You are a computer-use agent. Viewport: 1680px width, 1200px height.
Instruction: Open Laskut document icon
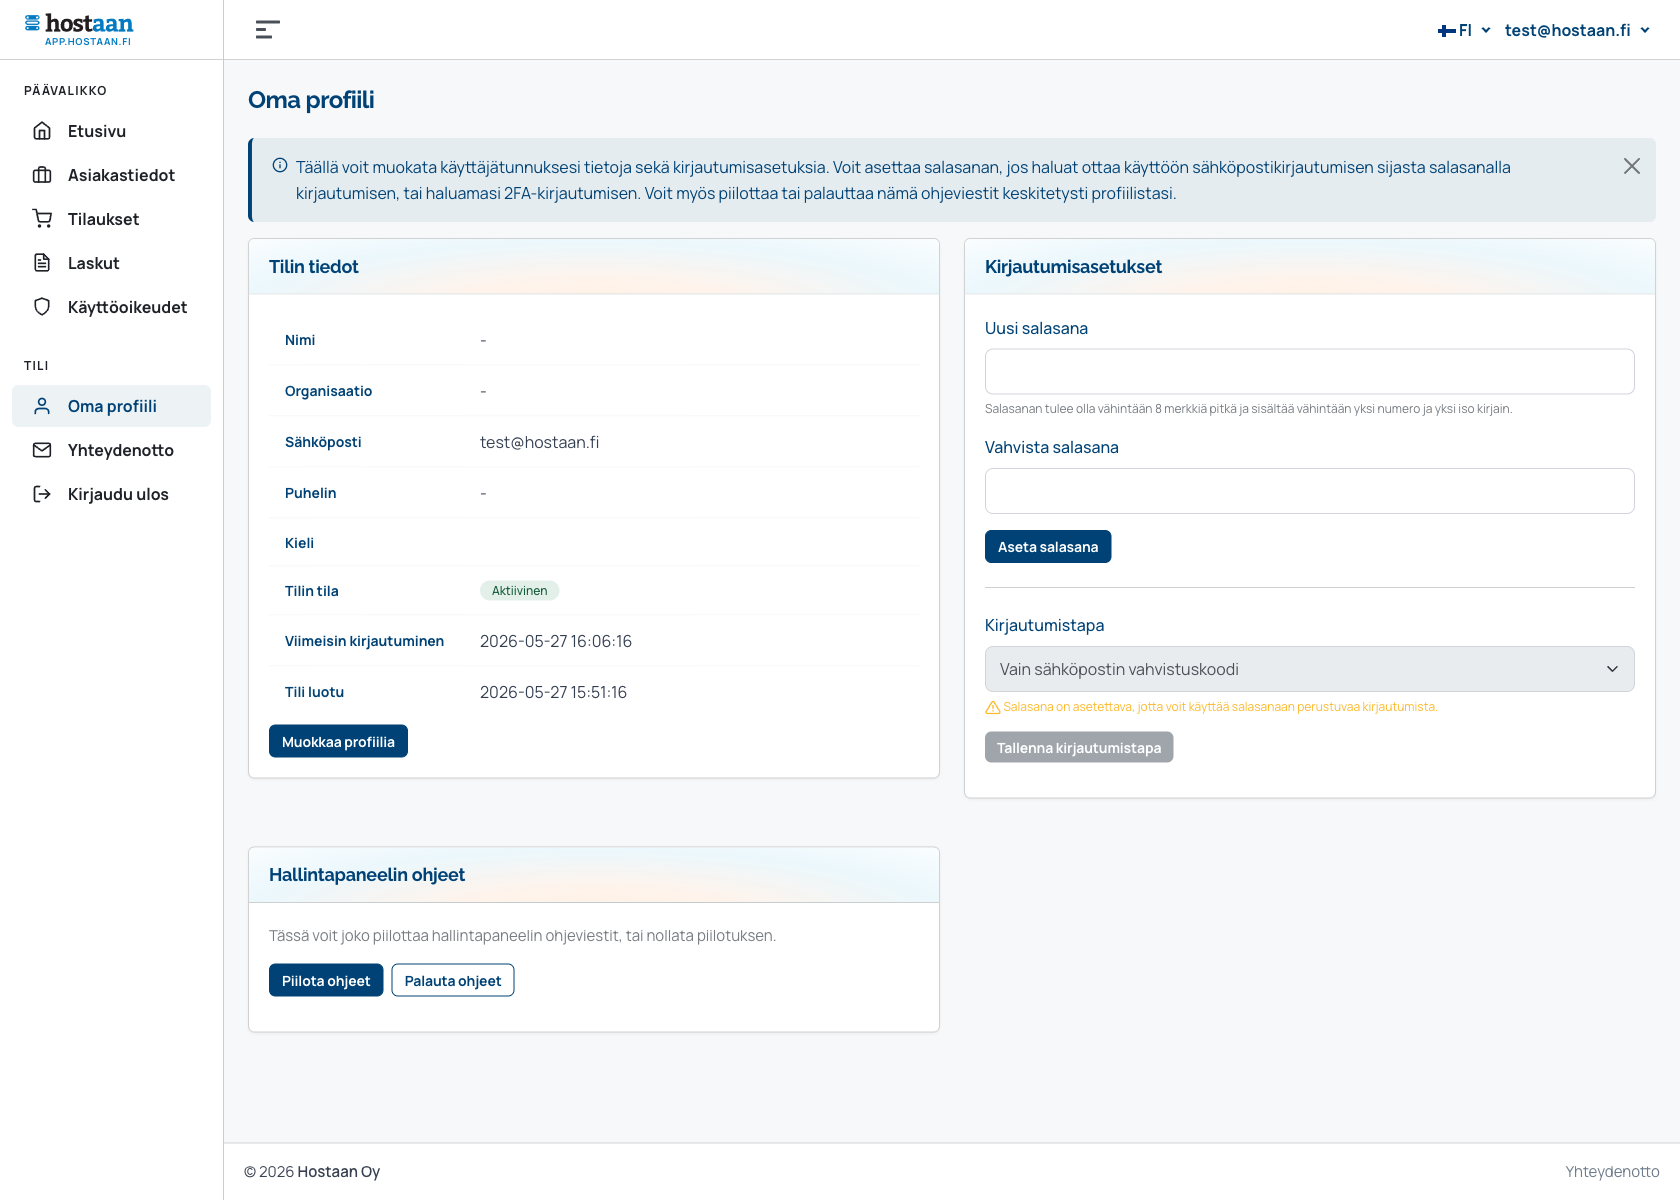(x=42, y=263)
